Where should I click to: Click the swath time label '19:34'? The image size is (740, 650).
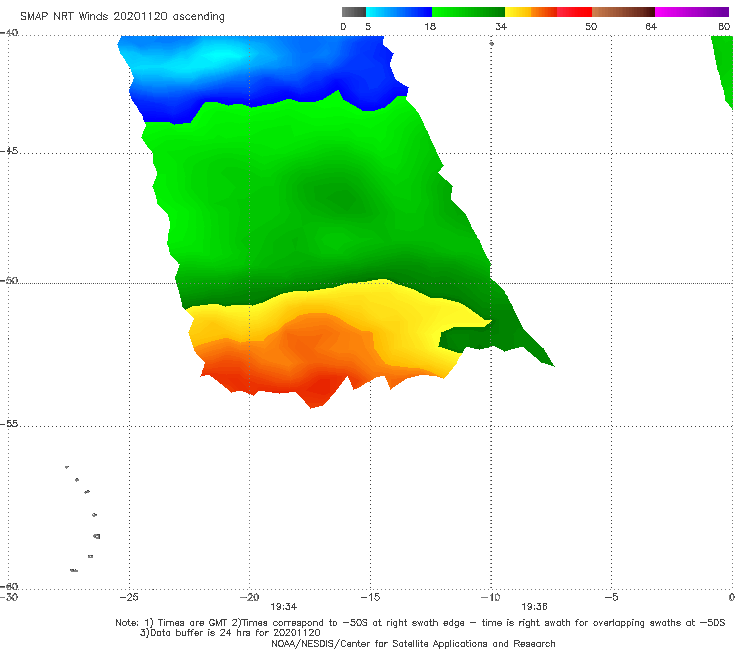tap(283, 607)
